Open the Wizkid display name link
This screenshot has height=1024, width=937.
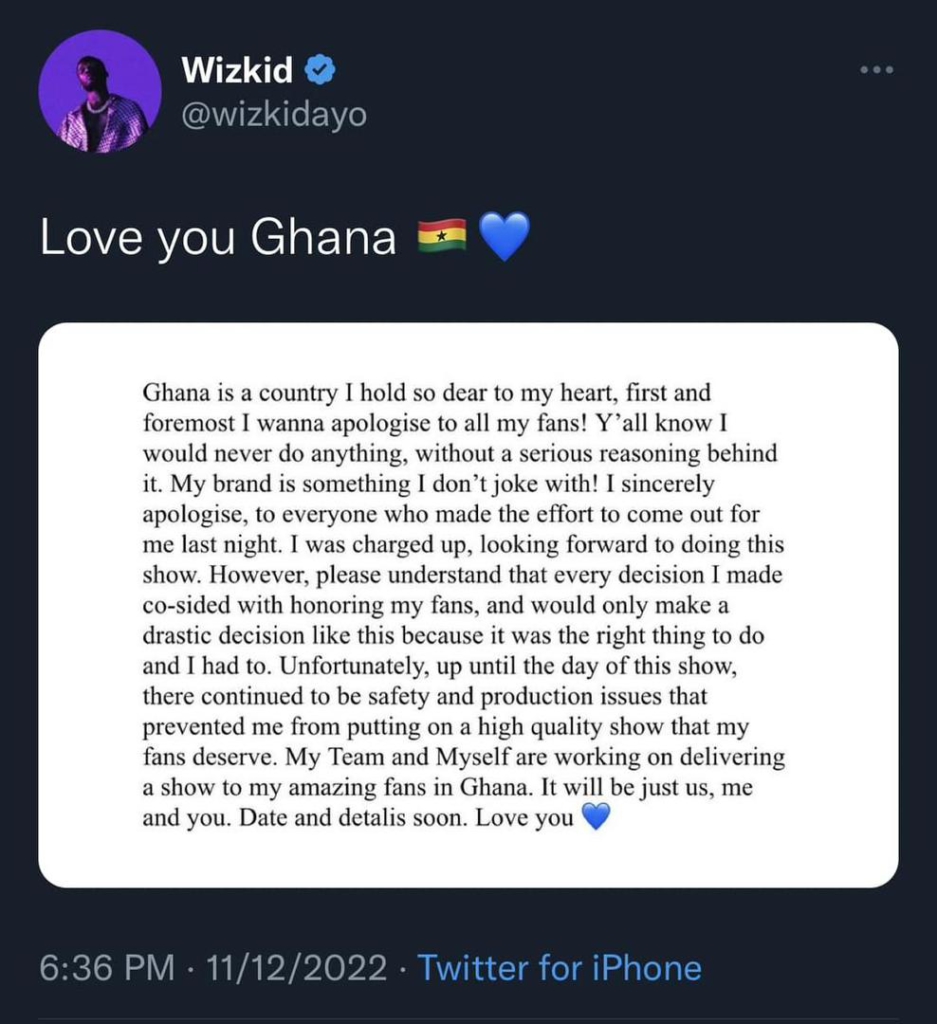click(237, 71)
